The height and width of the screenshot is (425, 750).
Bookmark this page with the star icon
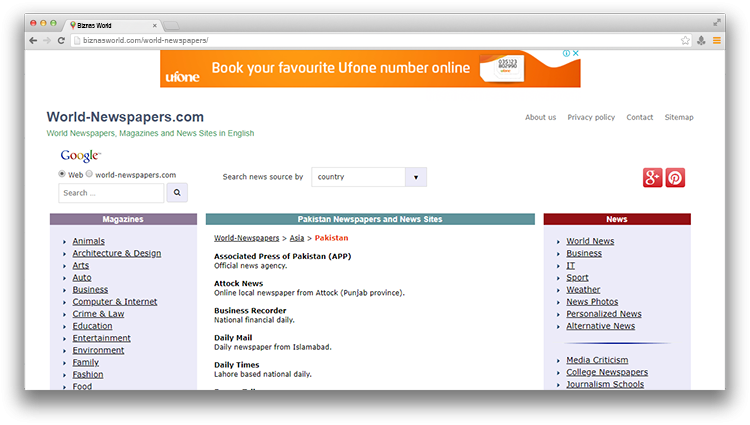click(x=685, y=41)
